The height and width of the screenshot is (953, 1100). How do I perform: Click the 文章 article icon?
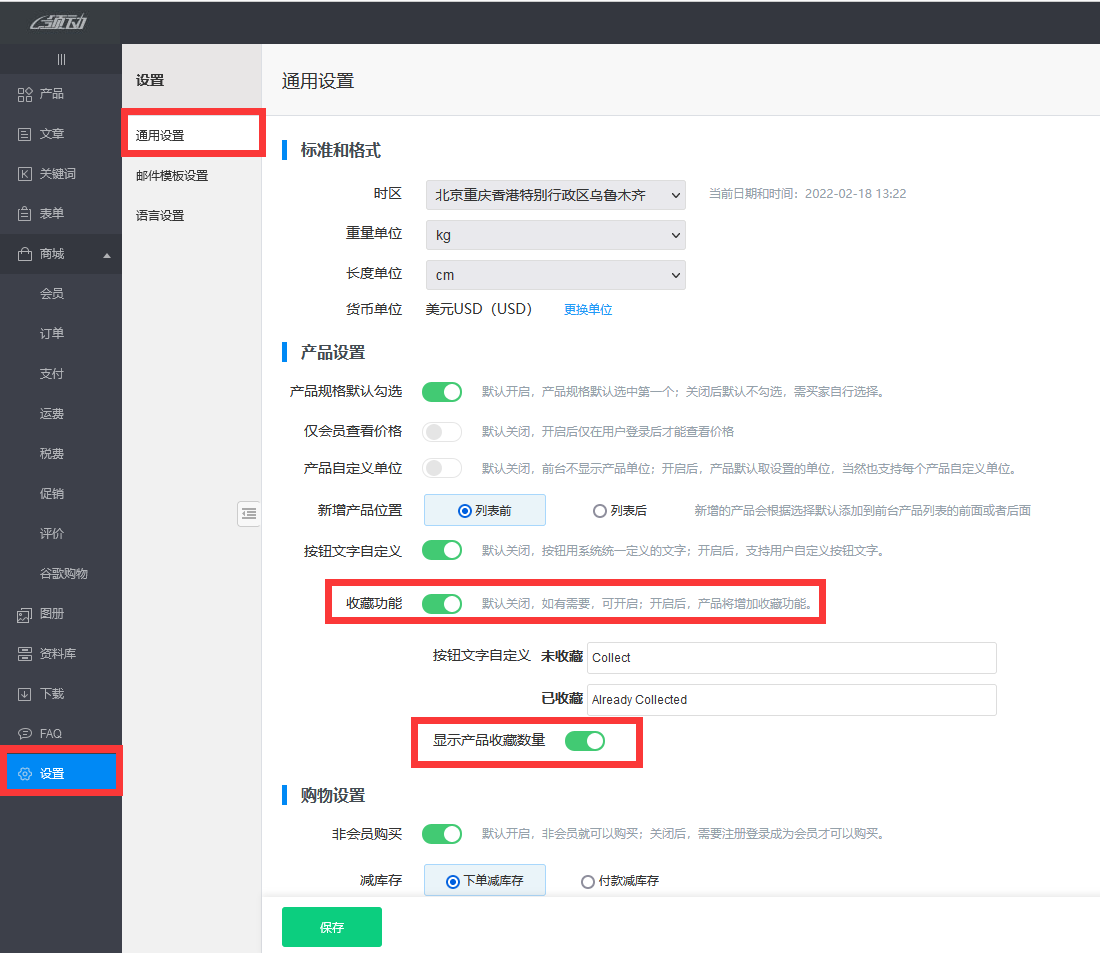(x=26, y=134)
